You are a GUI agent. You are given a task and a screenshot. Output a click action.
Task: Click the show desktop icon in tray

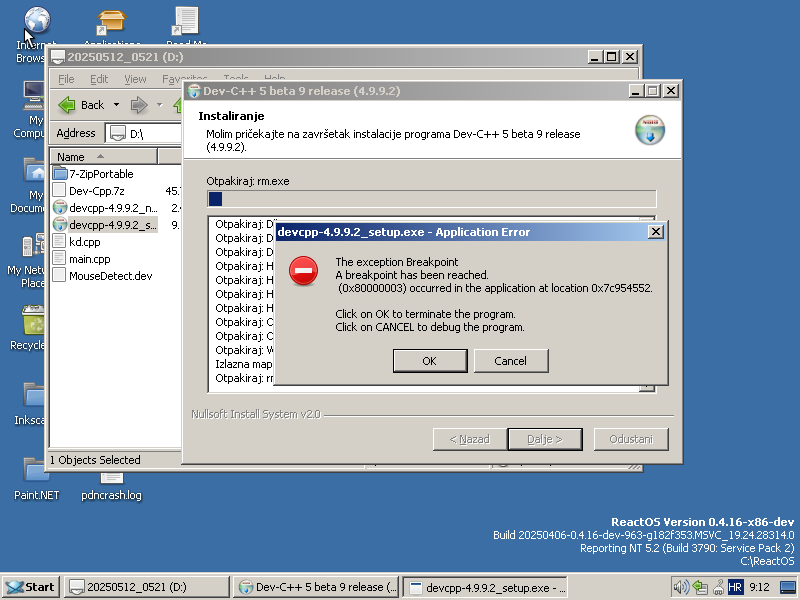coord(788,587)
